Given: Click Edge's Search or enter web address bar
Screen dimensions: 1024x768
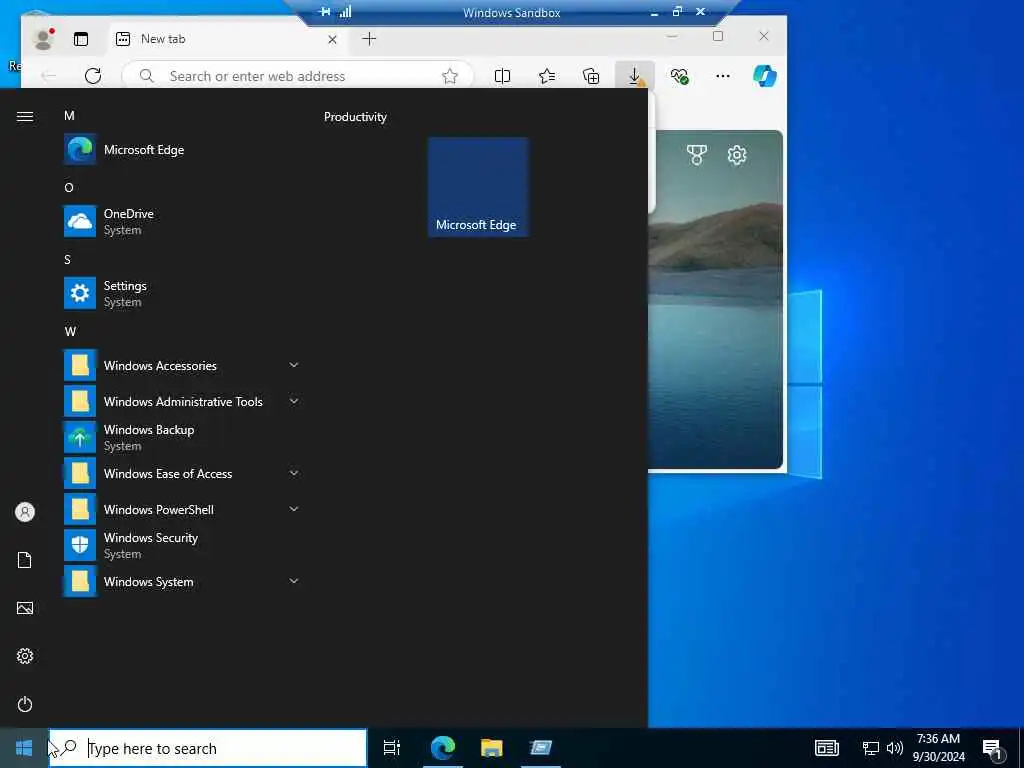Looking at the screenshot, I should point(297,76).
